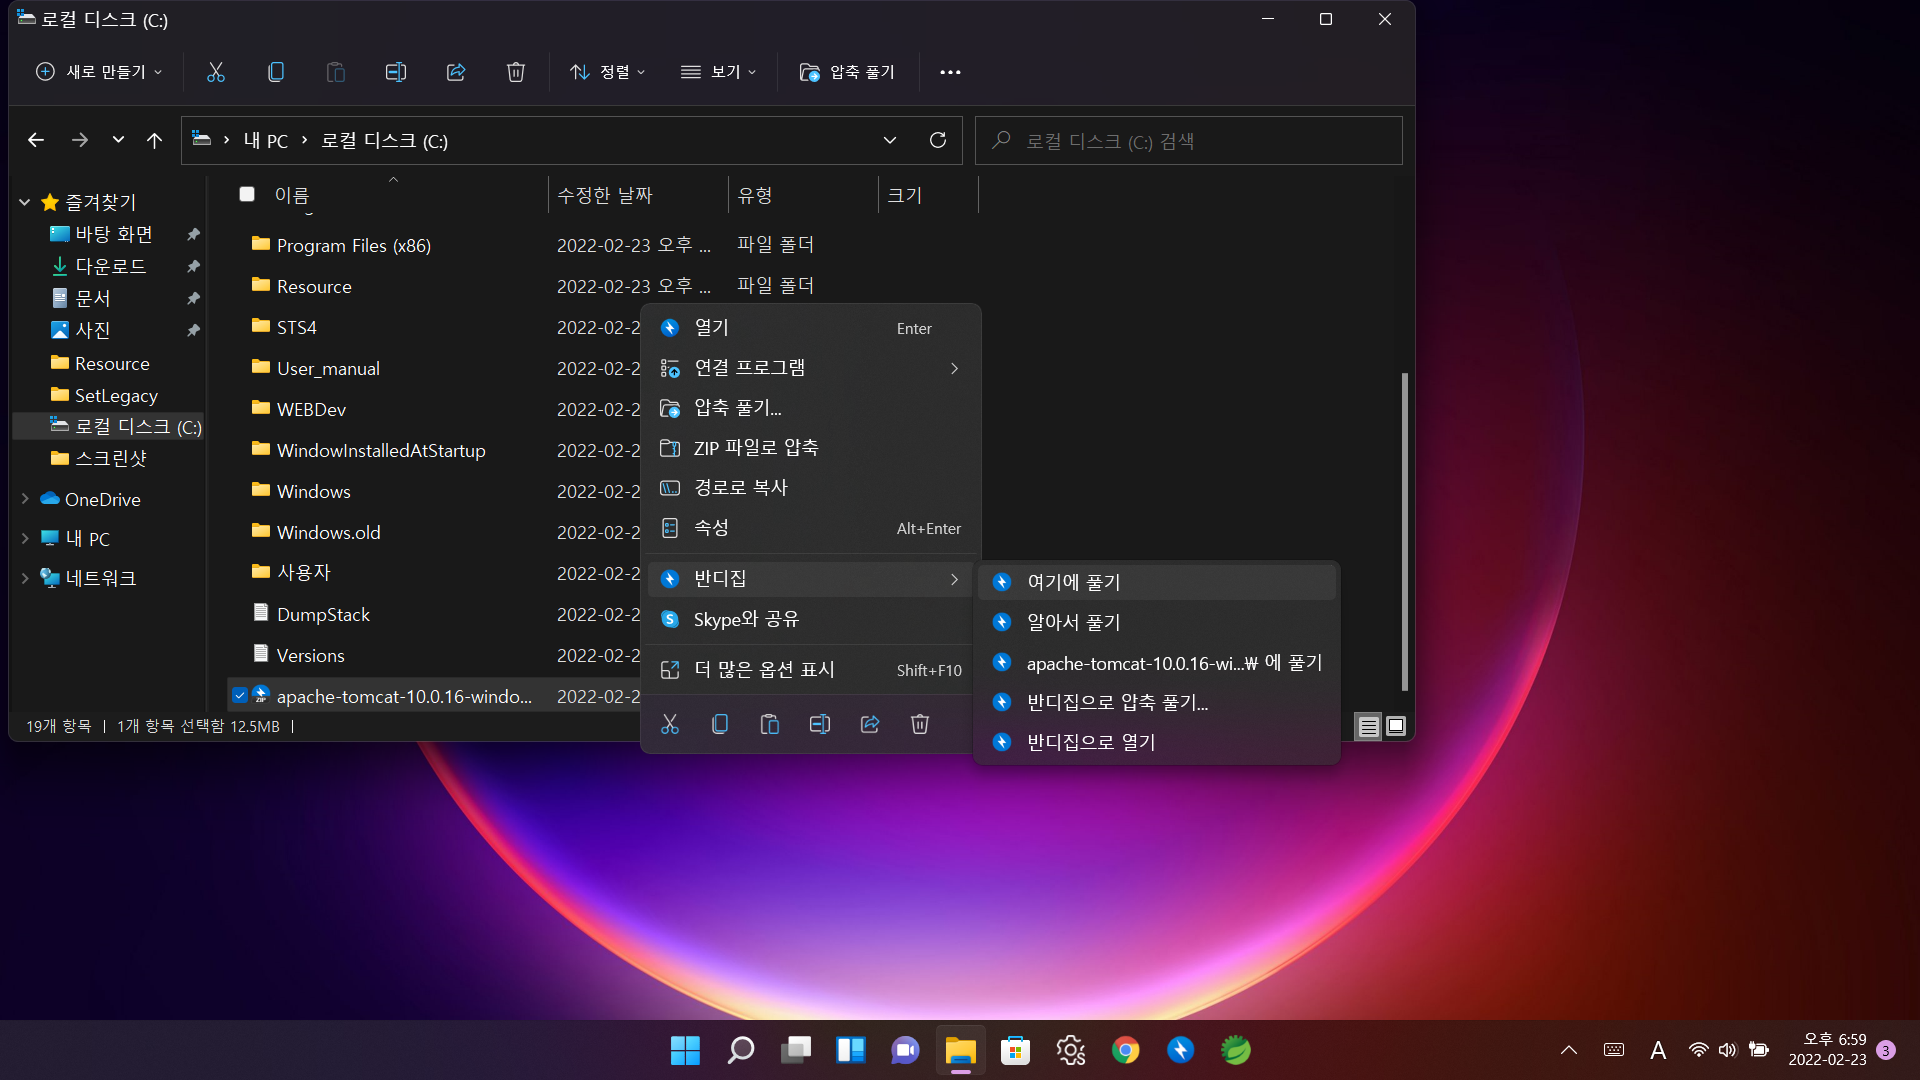Open address bar history dropdown chevron
1920x1080 pixels.
point(889,140)
